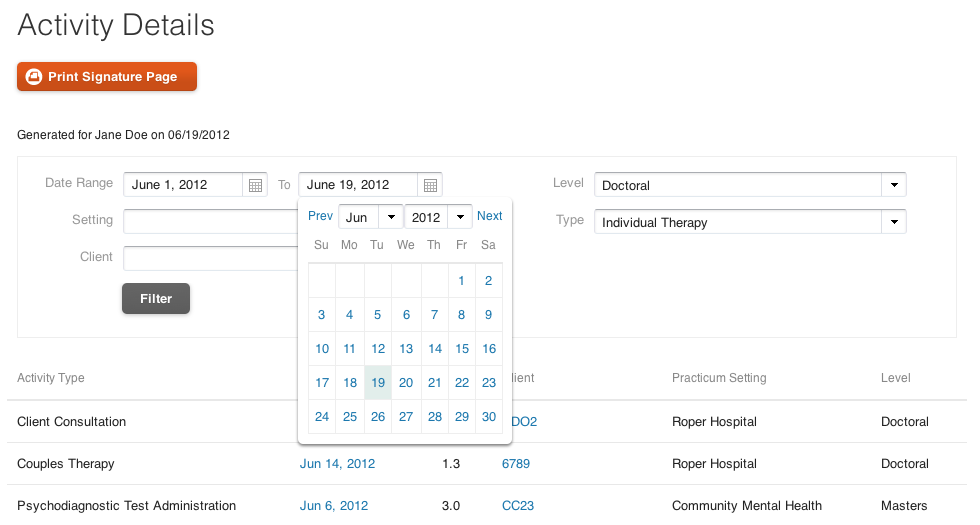Viewport: 980px width, 525px height.
Task: Open the year dropdown showing 2012
Action: click(438, 217)
